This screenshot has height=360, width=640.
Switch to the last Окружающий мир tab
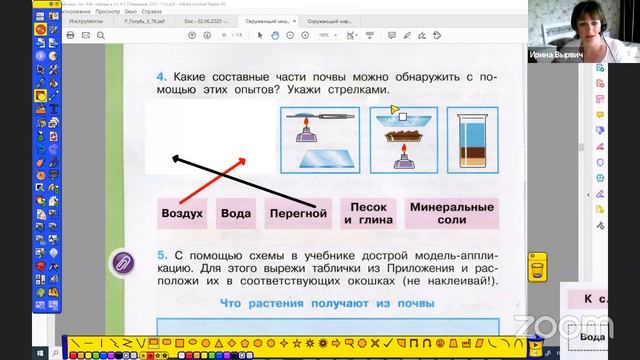(329, 21)
